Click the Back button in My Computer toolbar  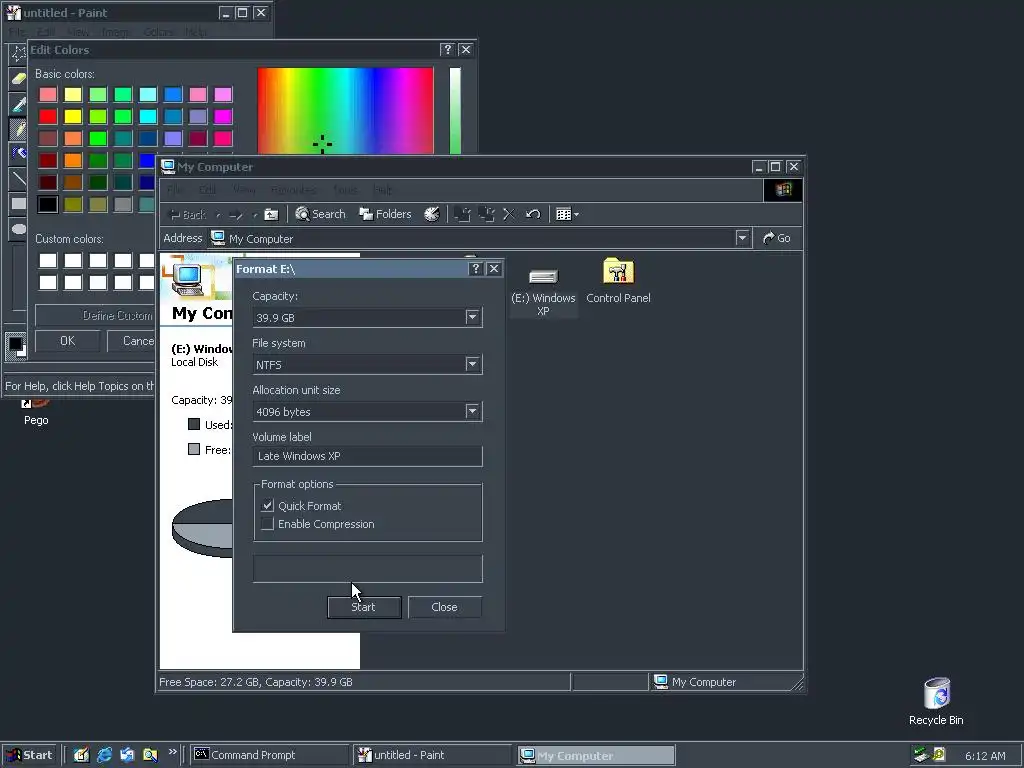click(188, 214)
